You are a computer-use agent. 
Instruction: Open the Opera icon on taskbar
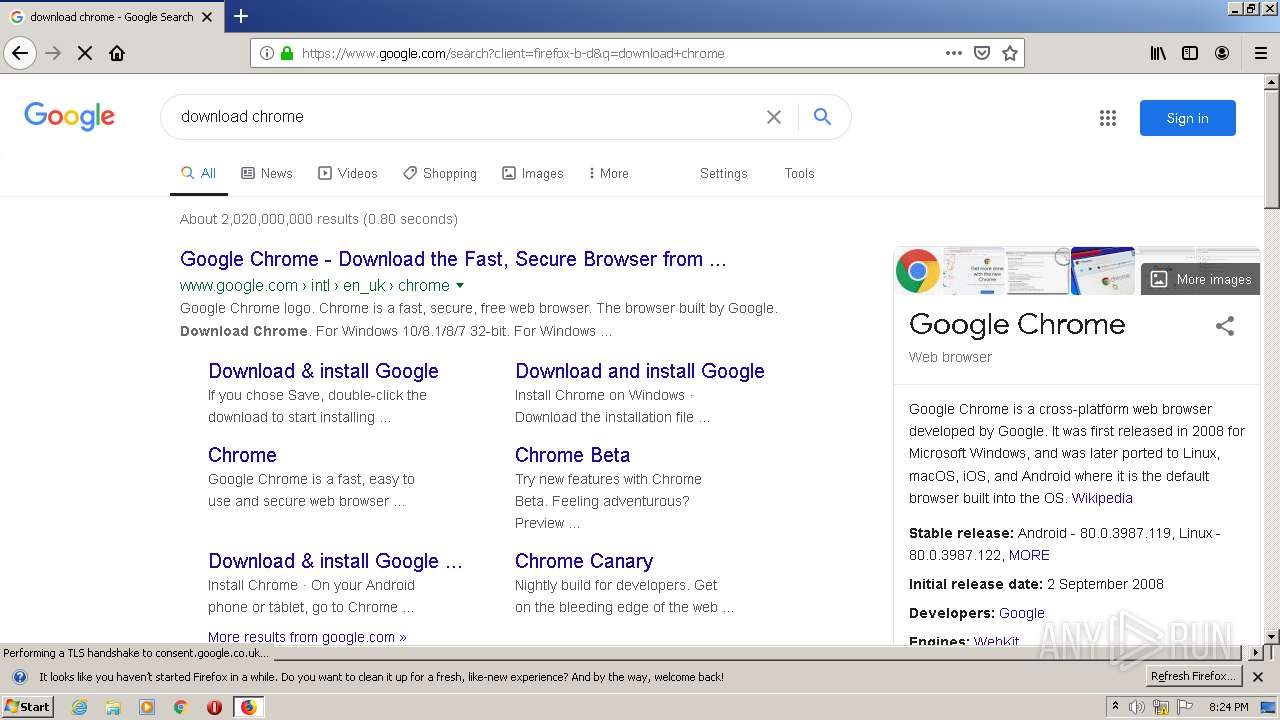tap(214, 707)
